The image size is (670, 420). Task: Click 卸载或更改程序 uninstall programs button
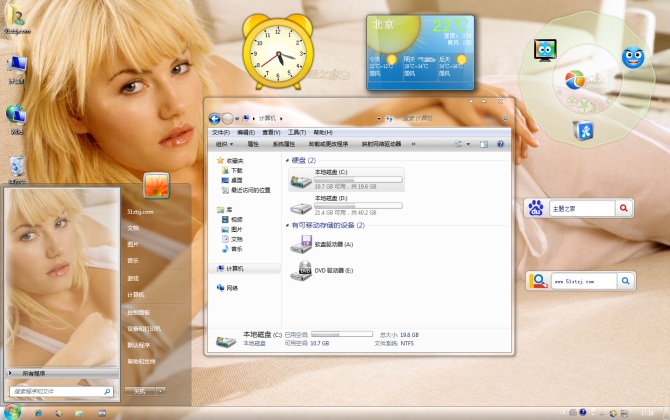pos(328,144)
